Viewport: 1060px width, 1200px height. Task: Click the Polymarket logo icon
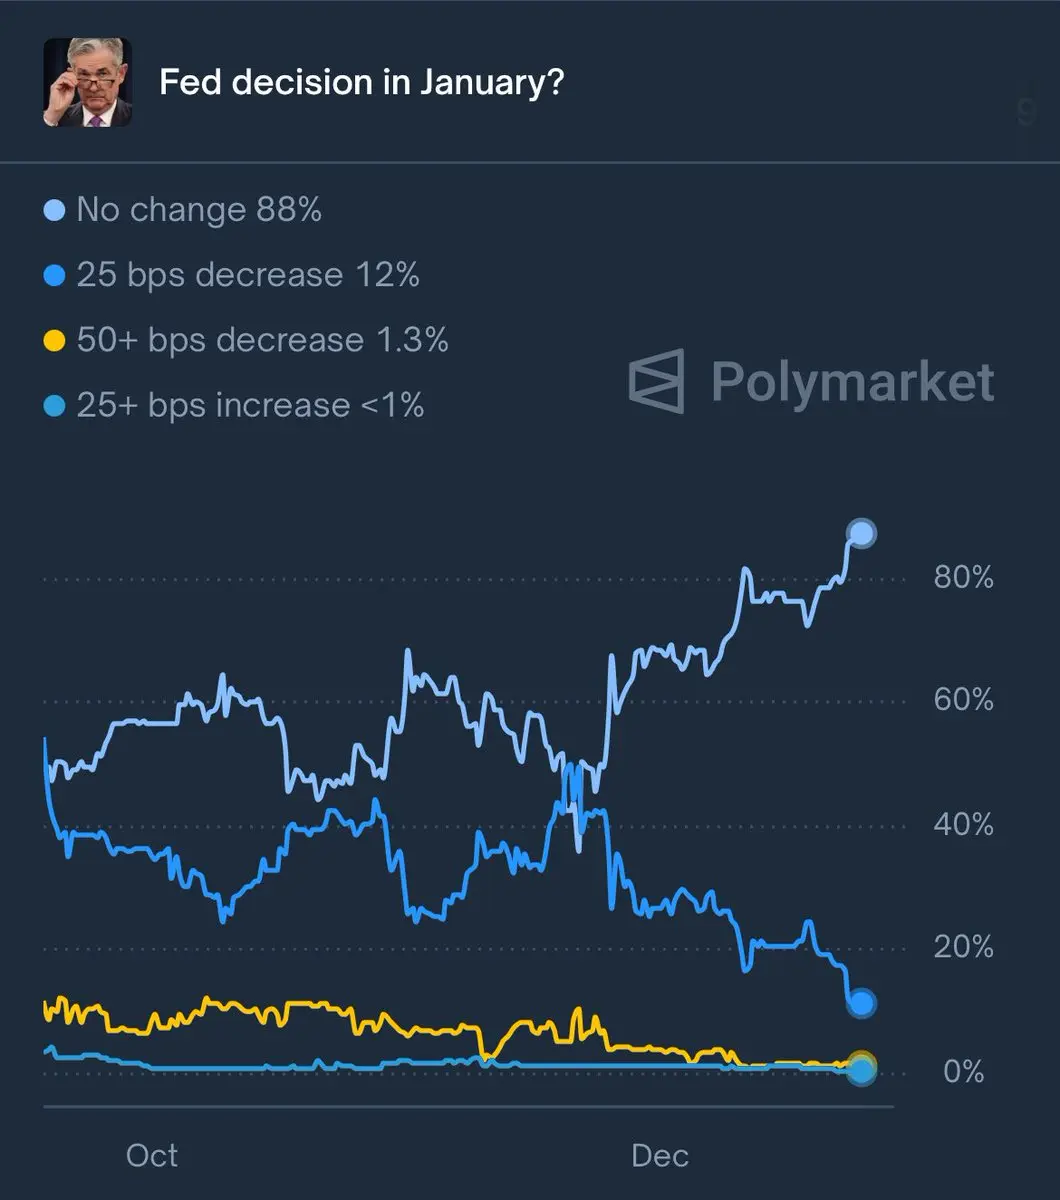pos(657,381)
